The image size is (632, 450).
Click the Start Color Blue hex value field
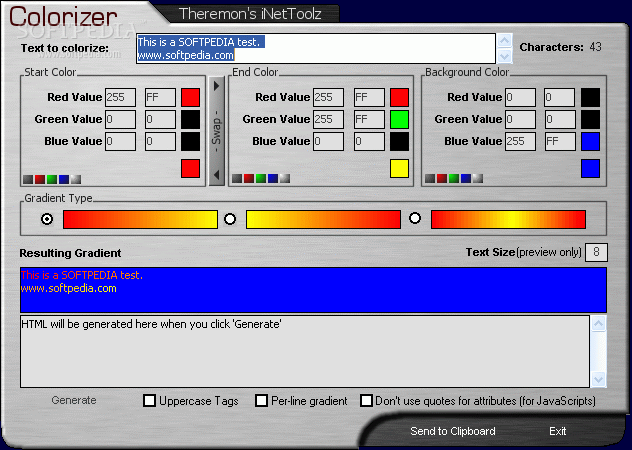point(160,142)
